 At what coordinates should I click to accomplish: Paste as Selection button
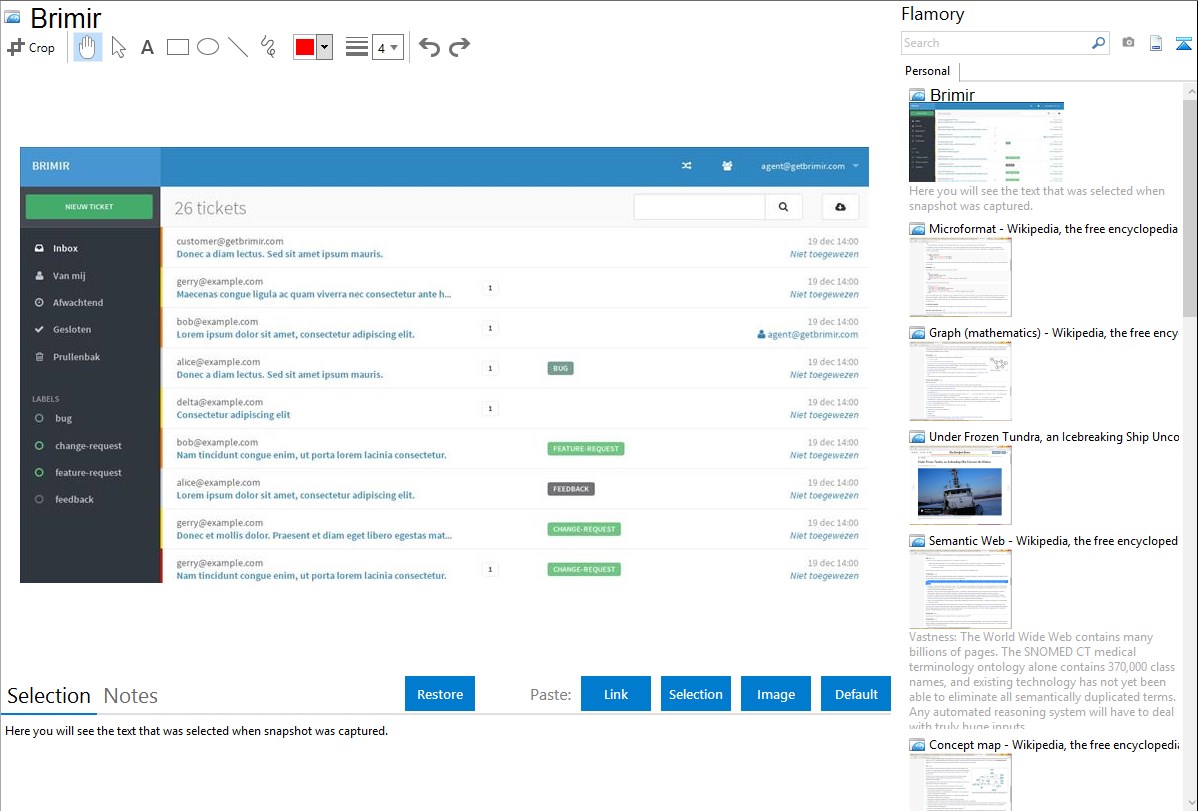695,693
